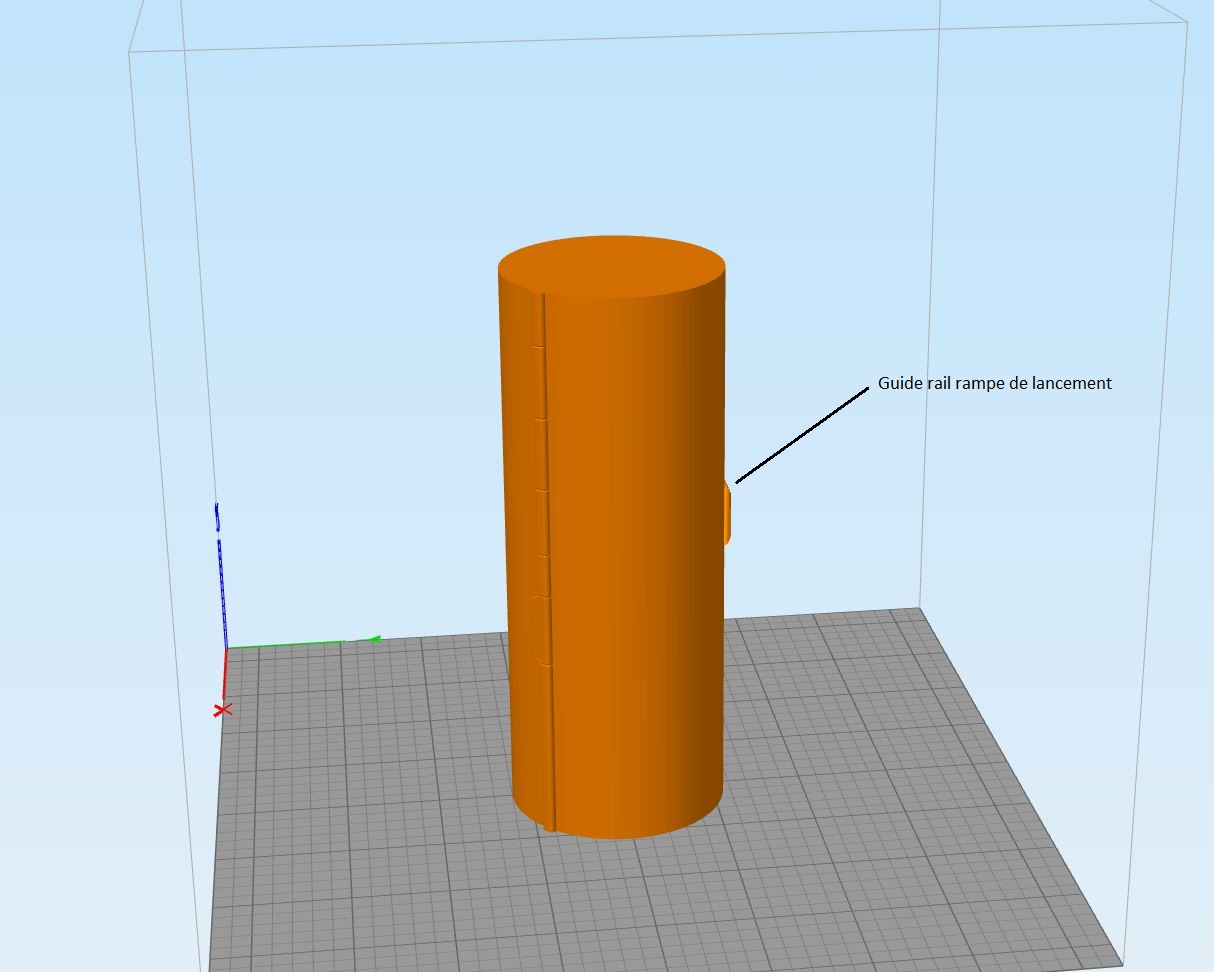Screen dimensions: 1214x972
Task: Click the build volume's top left corner
Action: [x=130, y=50]
